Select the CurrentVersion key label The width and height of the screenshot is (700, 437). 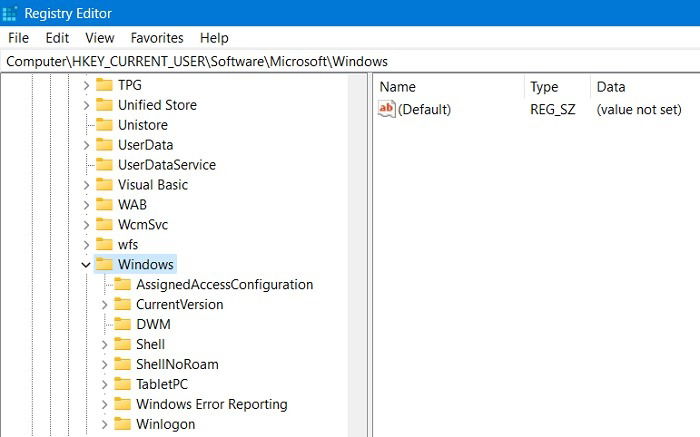pos(179,304)
